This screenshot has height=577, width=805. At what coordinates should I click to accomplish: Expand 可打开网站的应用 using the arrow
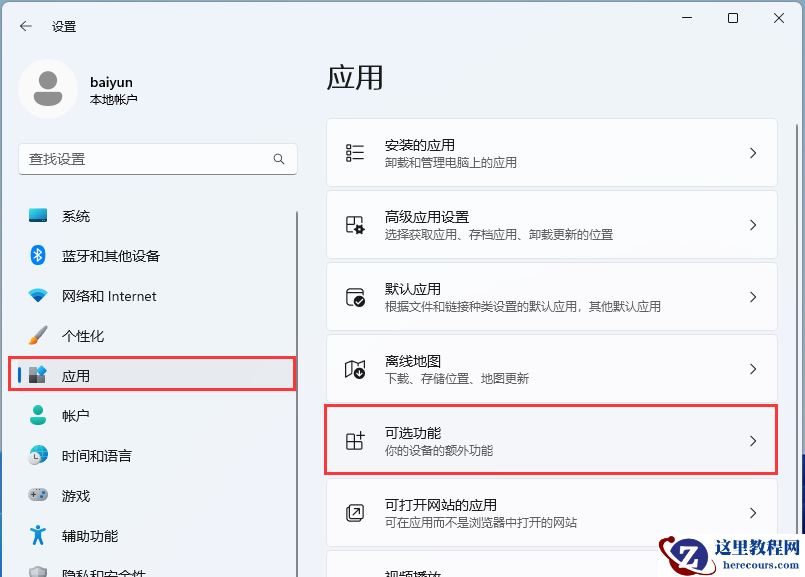[x=753, y=513]
